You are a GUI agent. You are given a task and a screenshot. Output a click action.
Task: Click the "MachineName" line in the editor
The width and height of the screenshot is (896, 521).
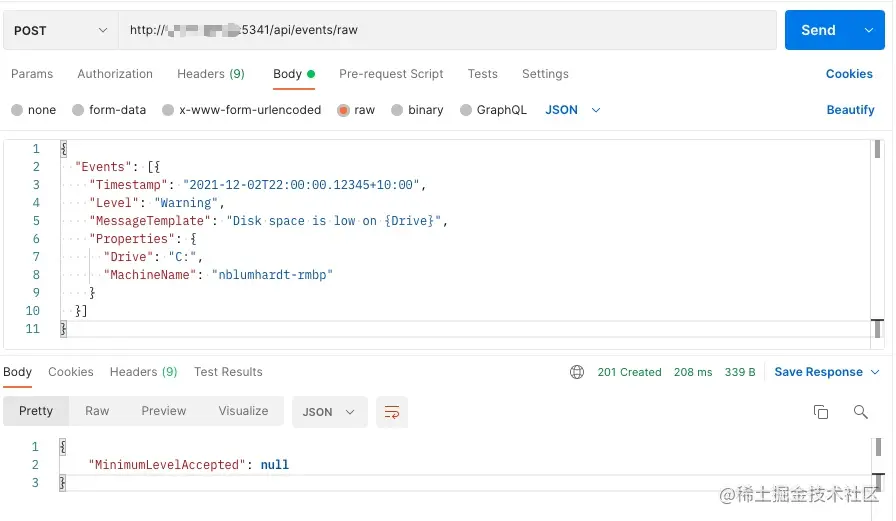218,275
